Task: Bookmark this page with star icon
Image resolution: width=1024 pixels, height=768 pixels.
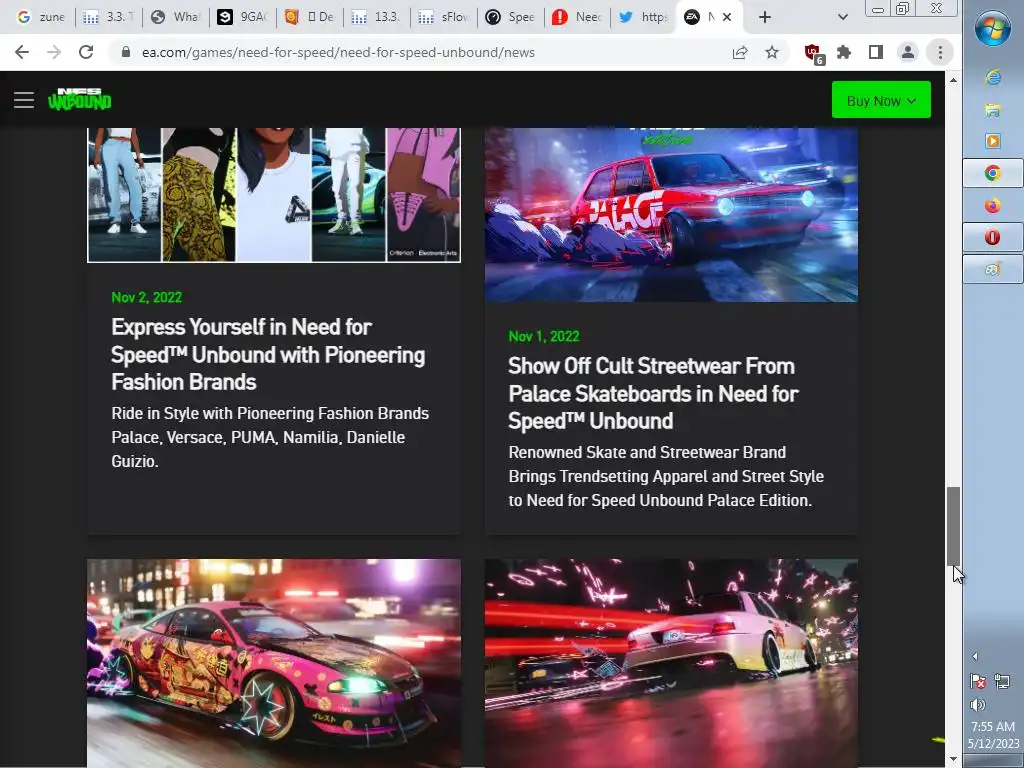Action: [x=772, y=52]
